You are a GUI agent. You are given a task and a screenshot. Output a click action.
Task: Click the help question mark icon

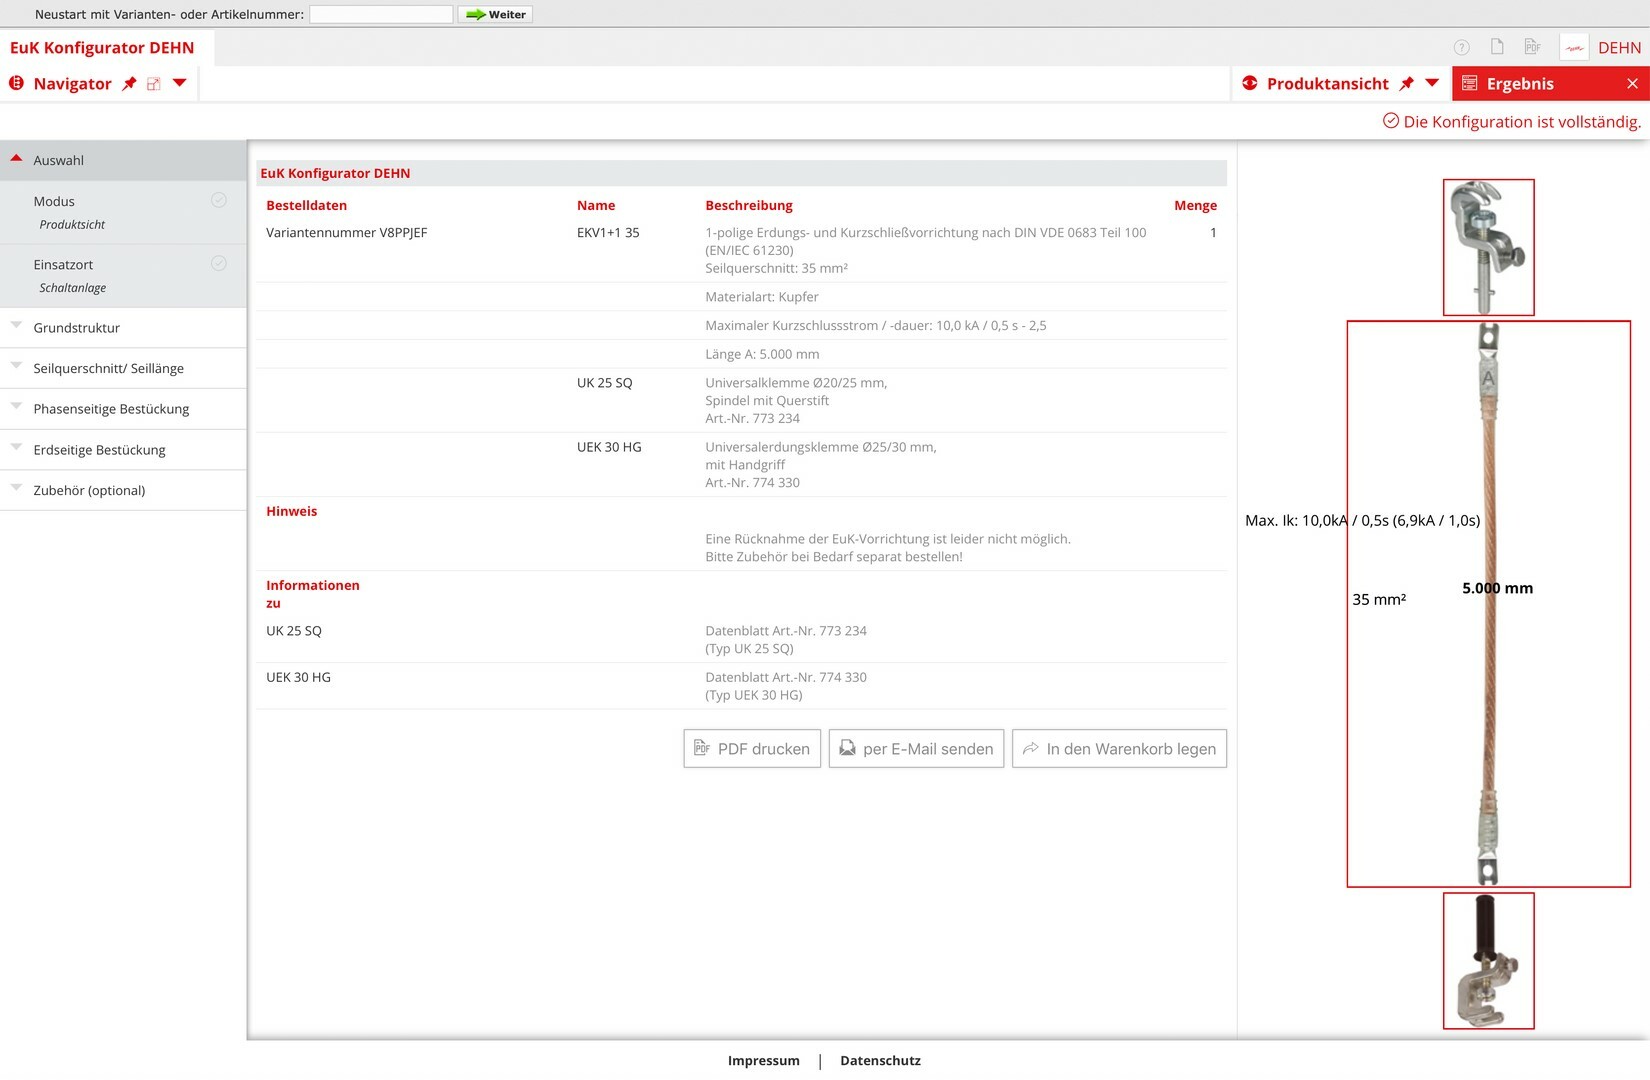(x=1461, y=47)
